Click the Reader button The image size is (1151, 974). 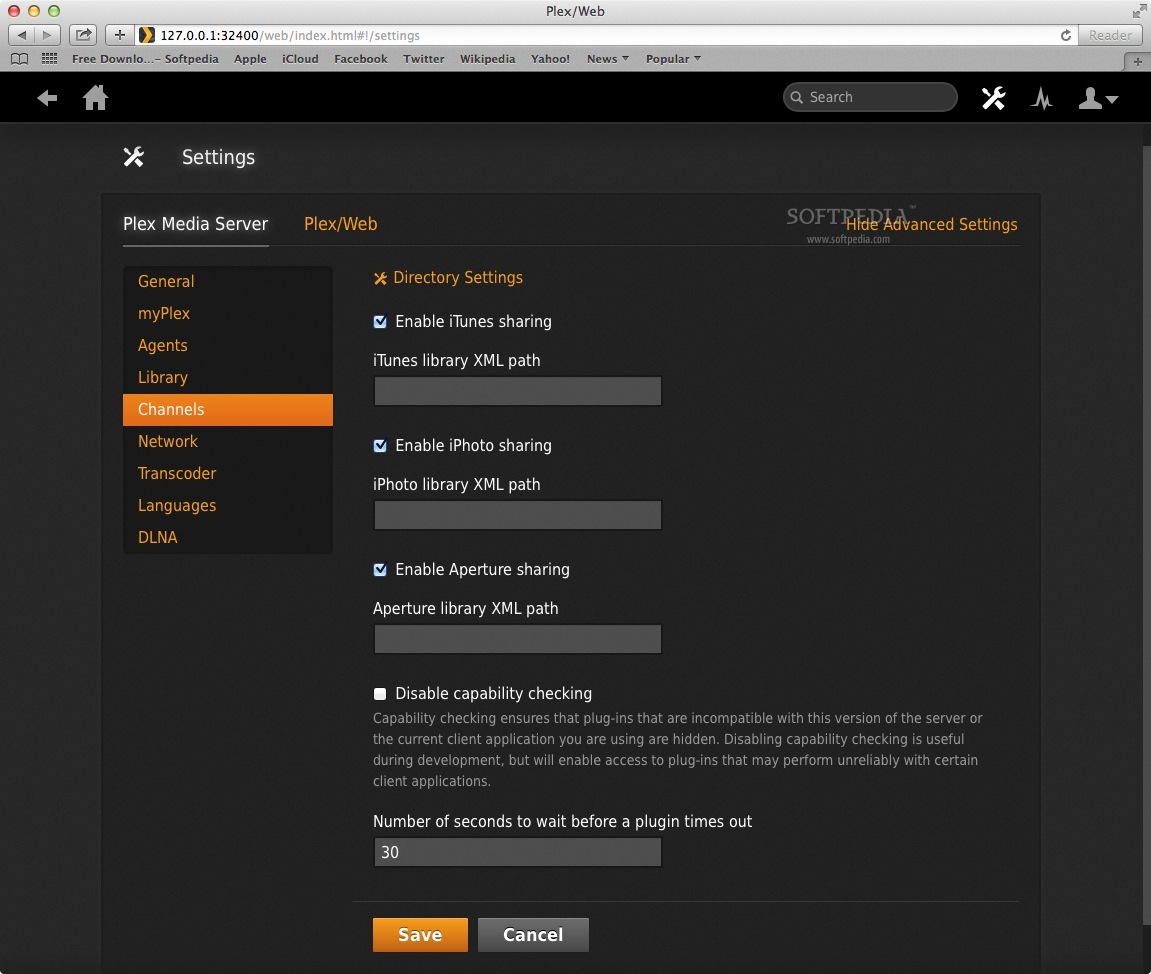pyautogui.click(x=1110, y=35)
